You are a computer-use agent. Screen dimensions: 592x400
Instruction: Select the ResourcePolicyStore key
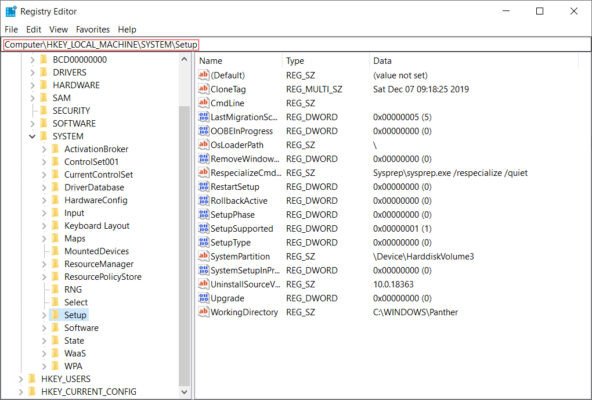pos(103,276)
